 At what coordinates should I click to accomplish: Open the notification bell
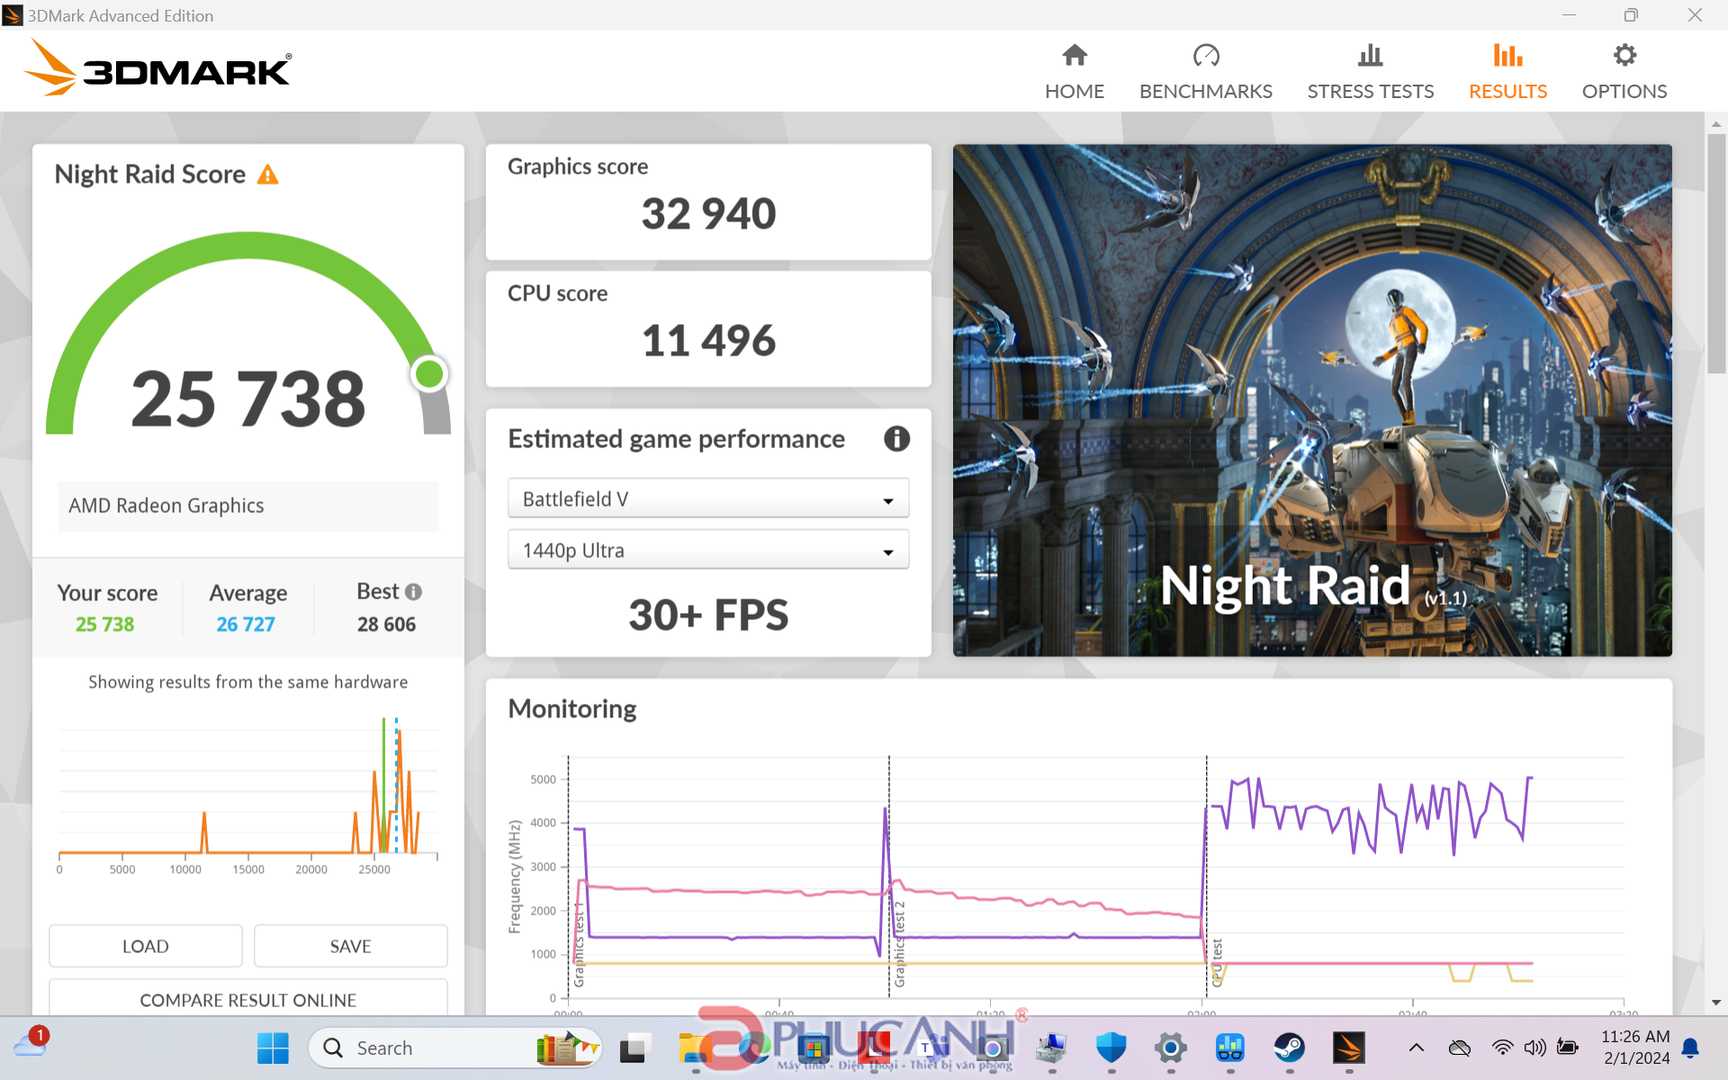click(1690, 1048)
